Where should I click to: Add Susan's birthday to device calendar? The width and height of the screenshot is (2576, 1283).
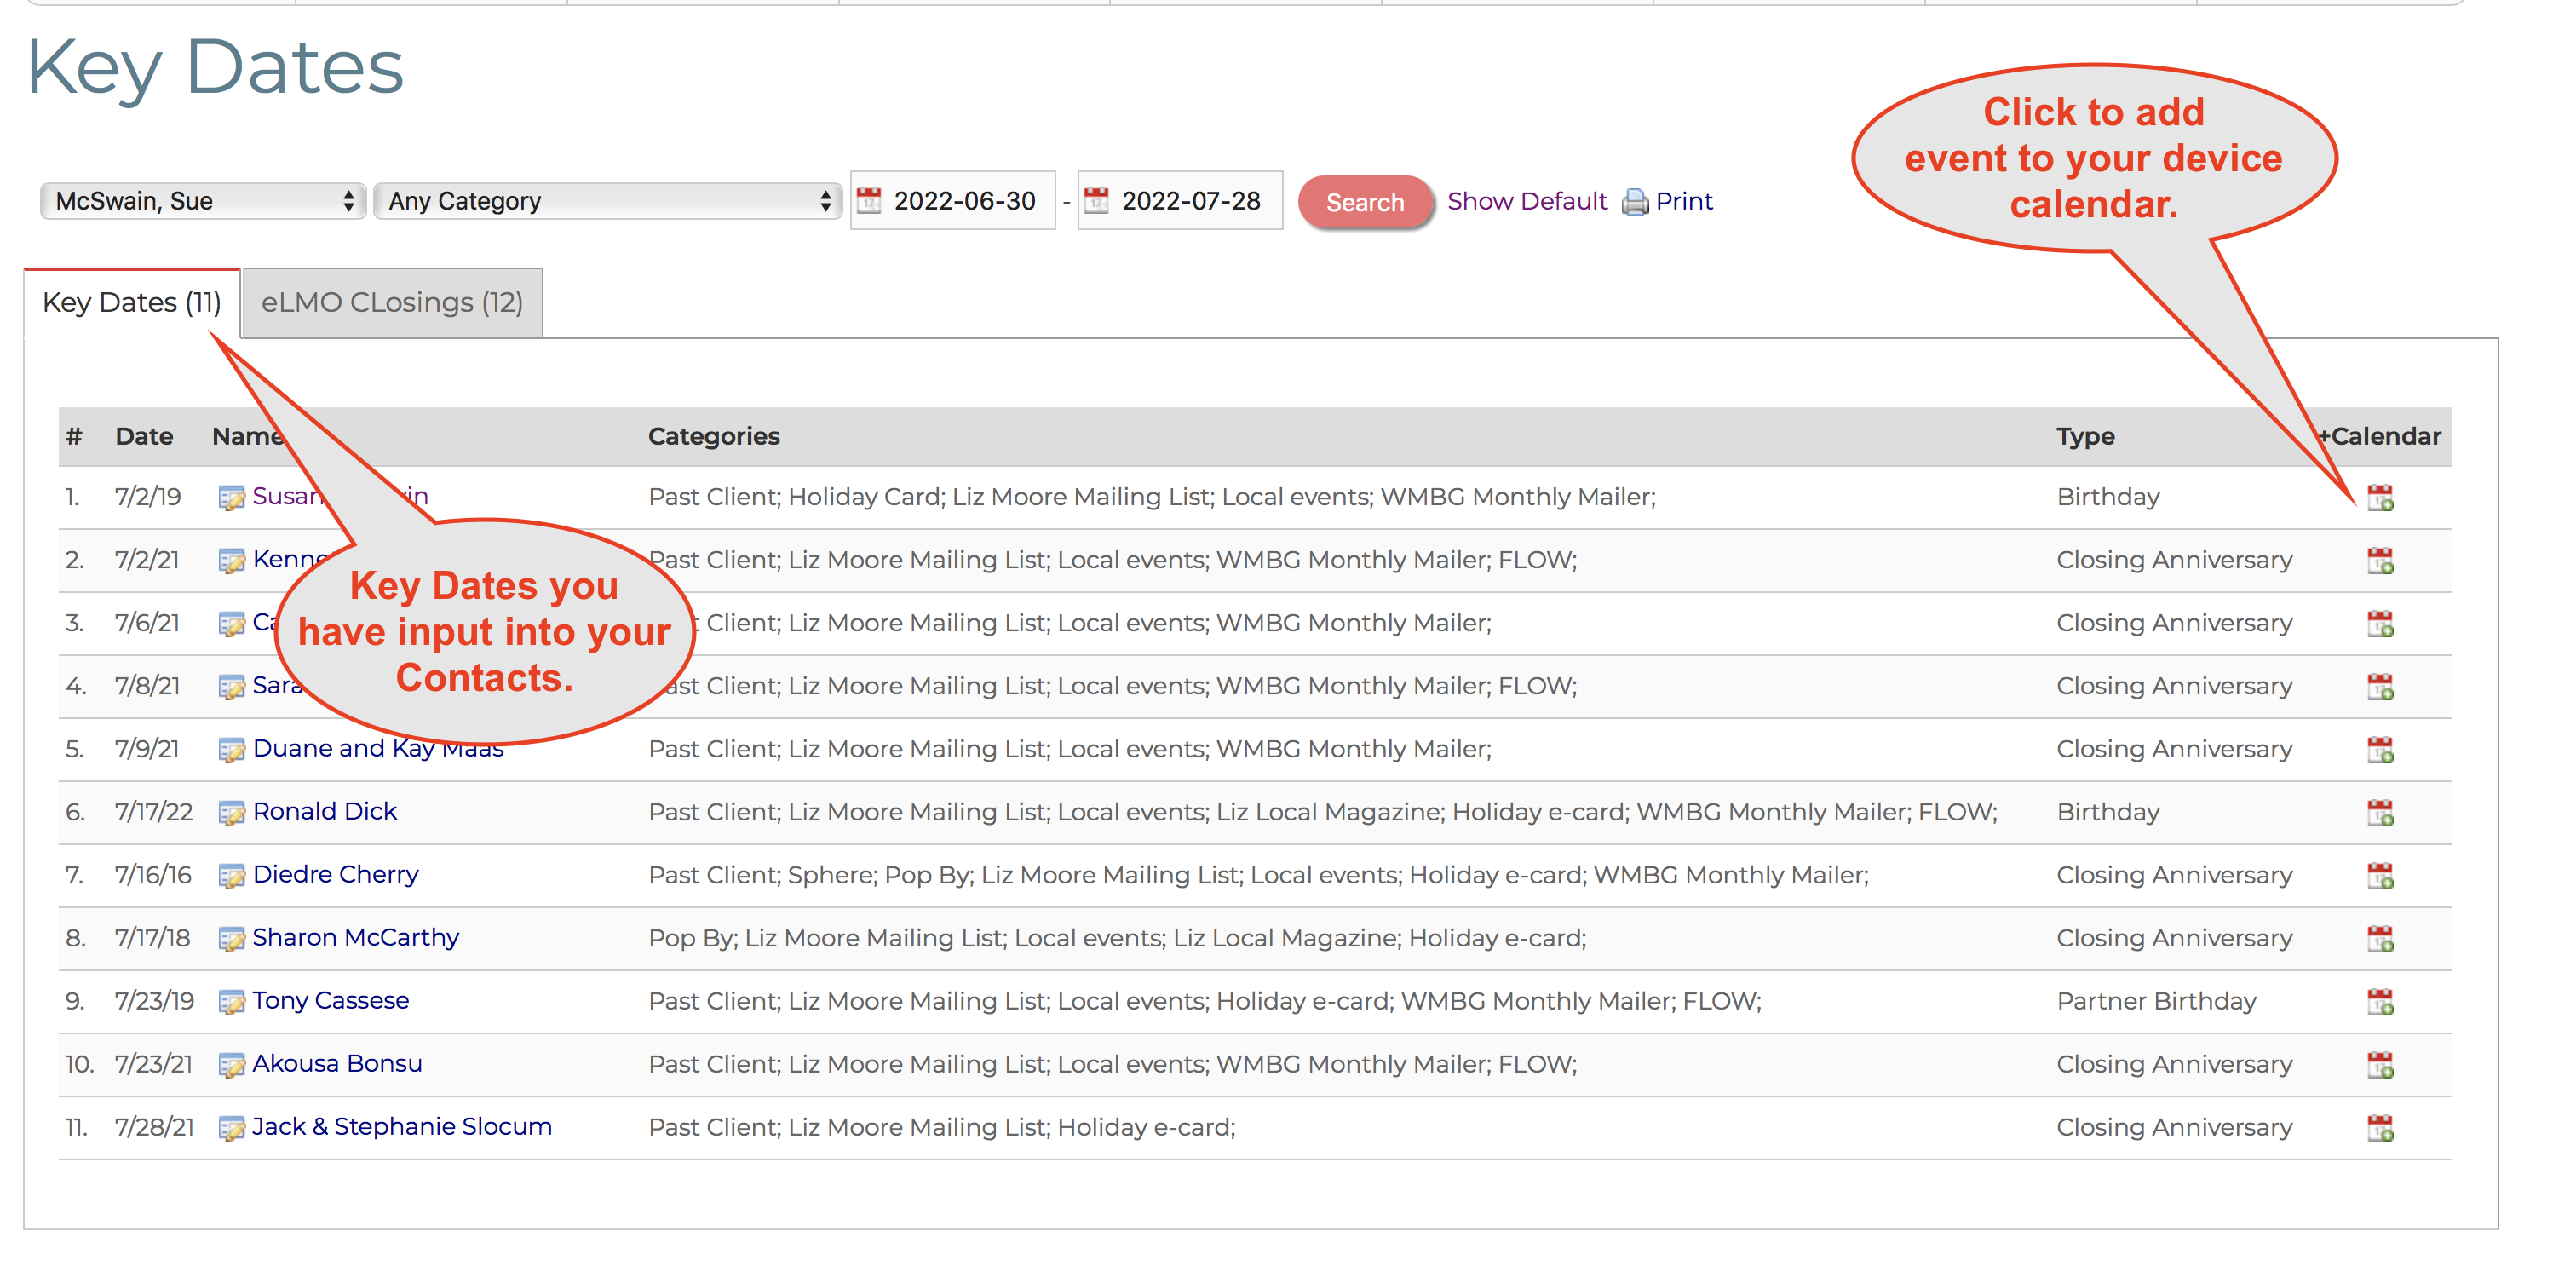(2379, 497)
